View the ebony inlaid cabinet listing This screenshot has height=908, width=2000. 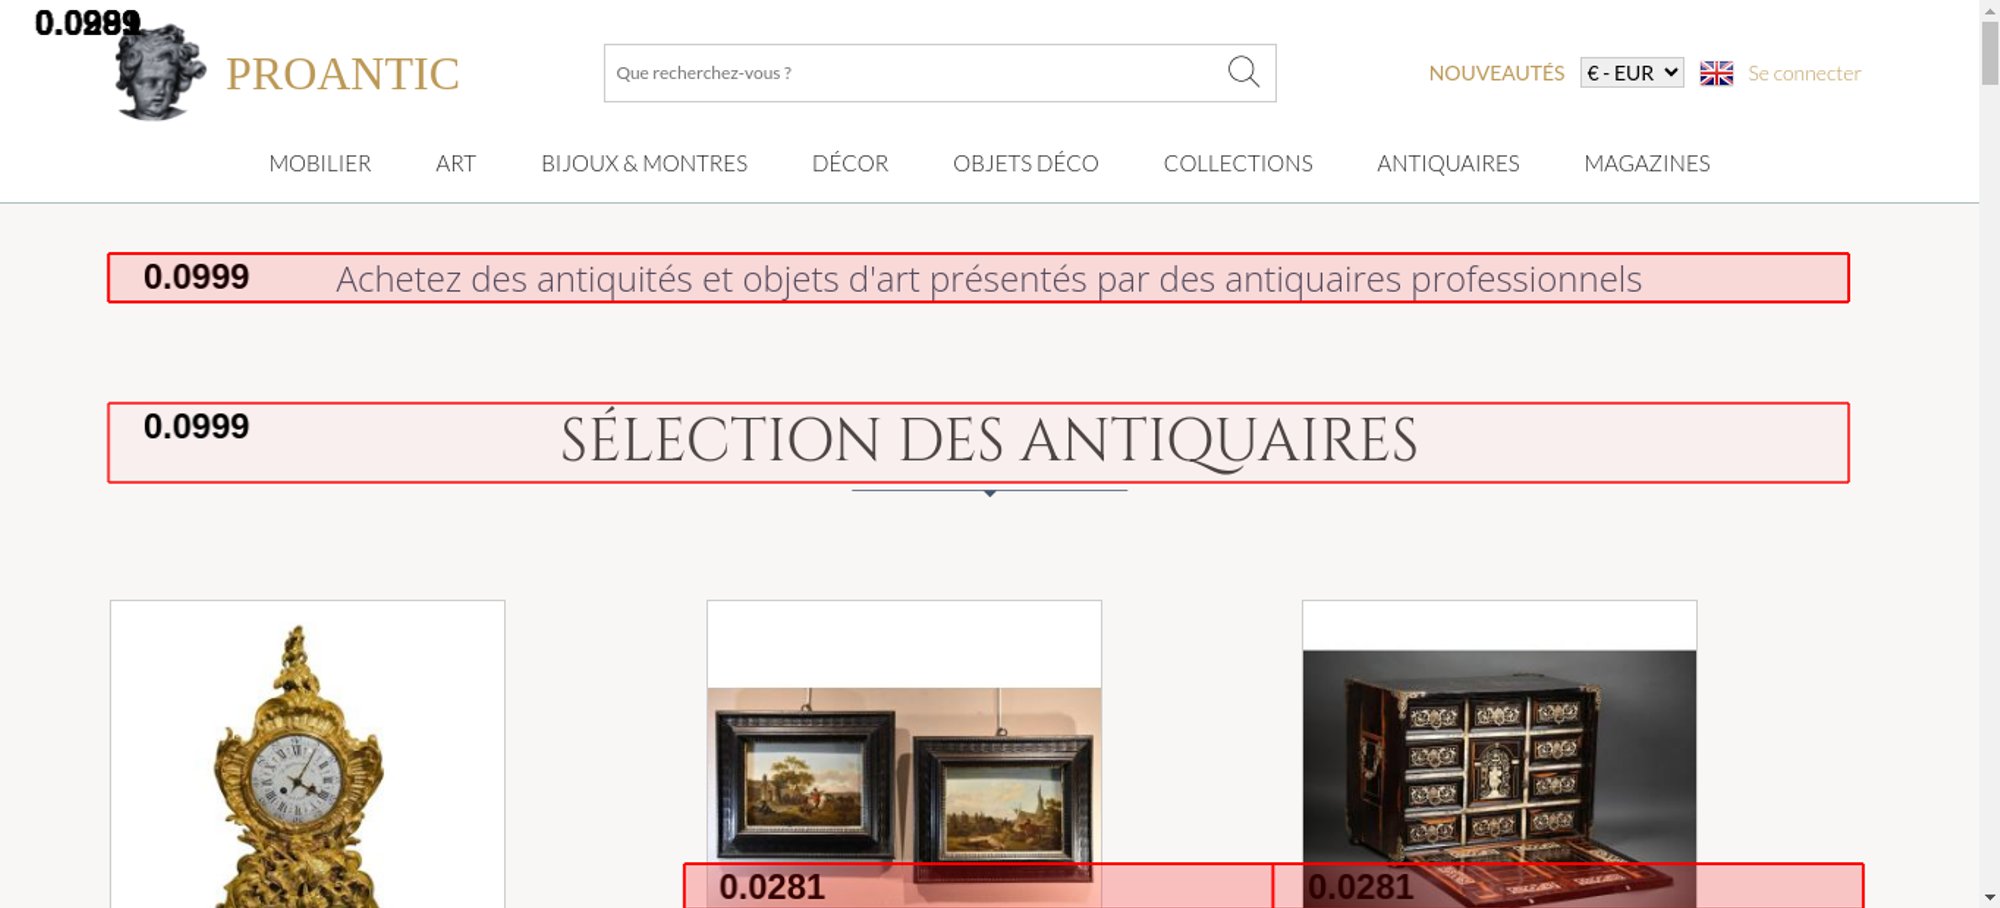(1499, 760)
